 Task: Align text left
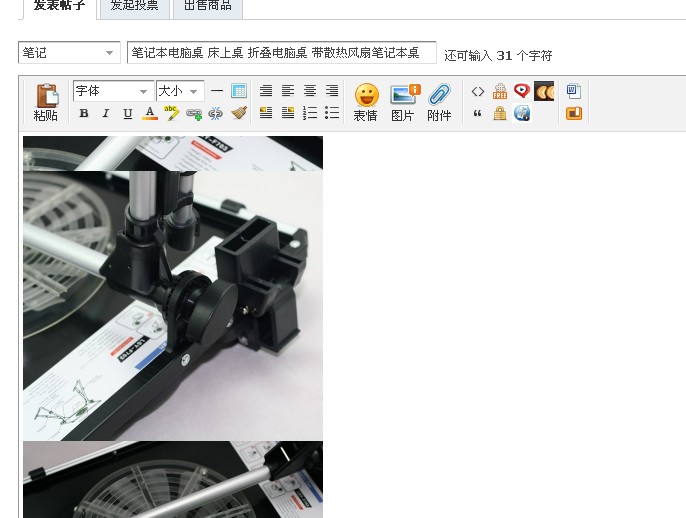(x=288, y=91)
